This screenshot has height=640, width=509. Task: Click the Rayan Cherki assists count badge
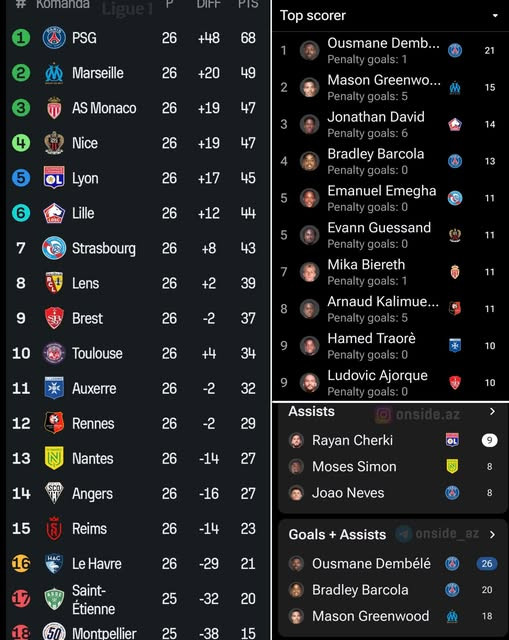click(489, 440)
